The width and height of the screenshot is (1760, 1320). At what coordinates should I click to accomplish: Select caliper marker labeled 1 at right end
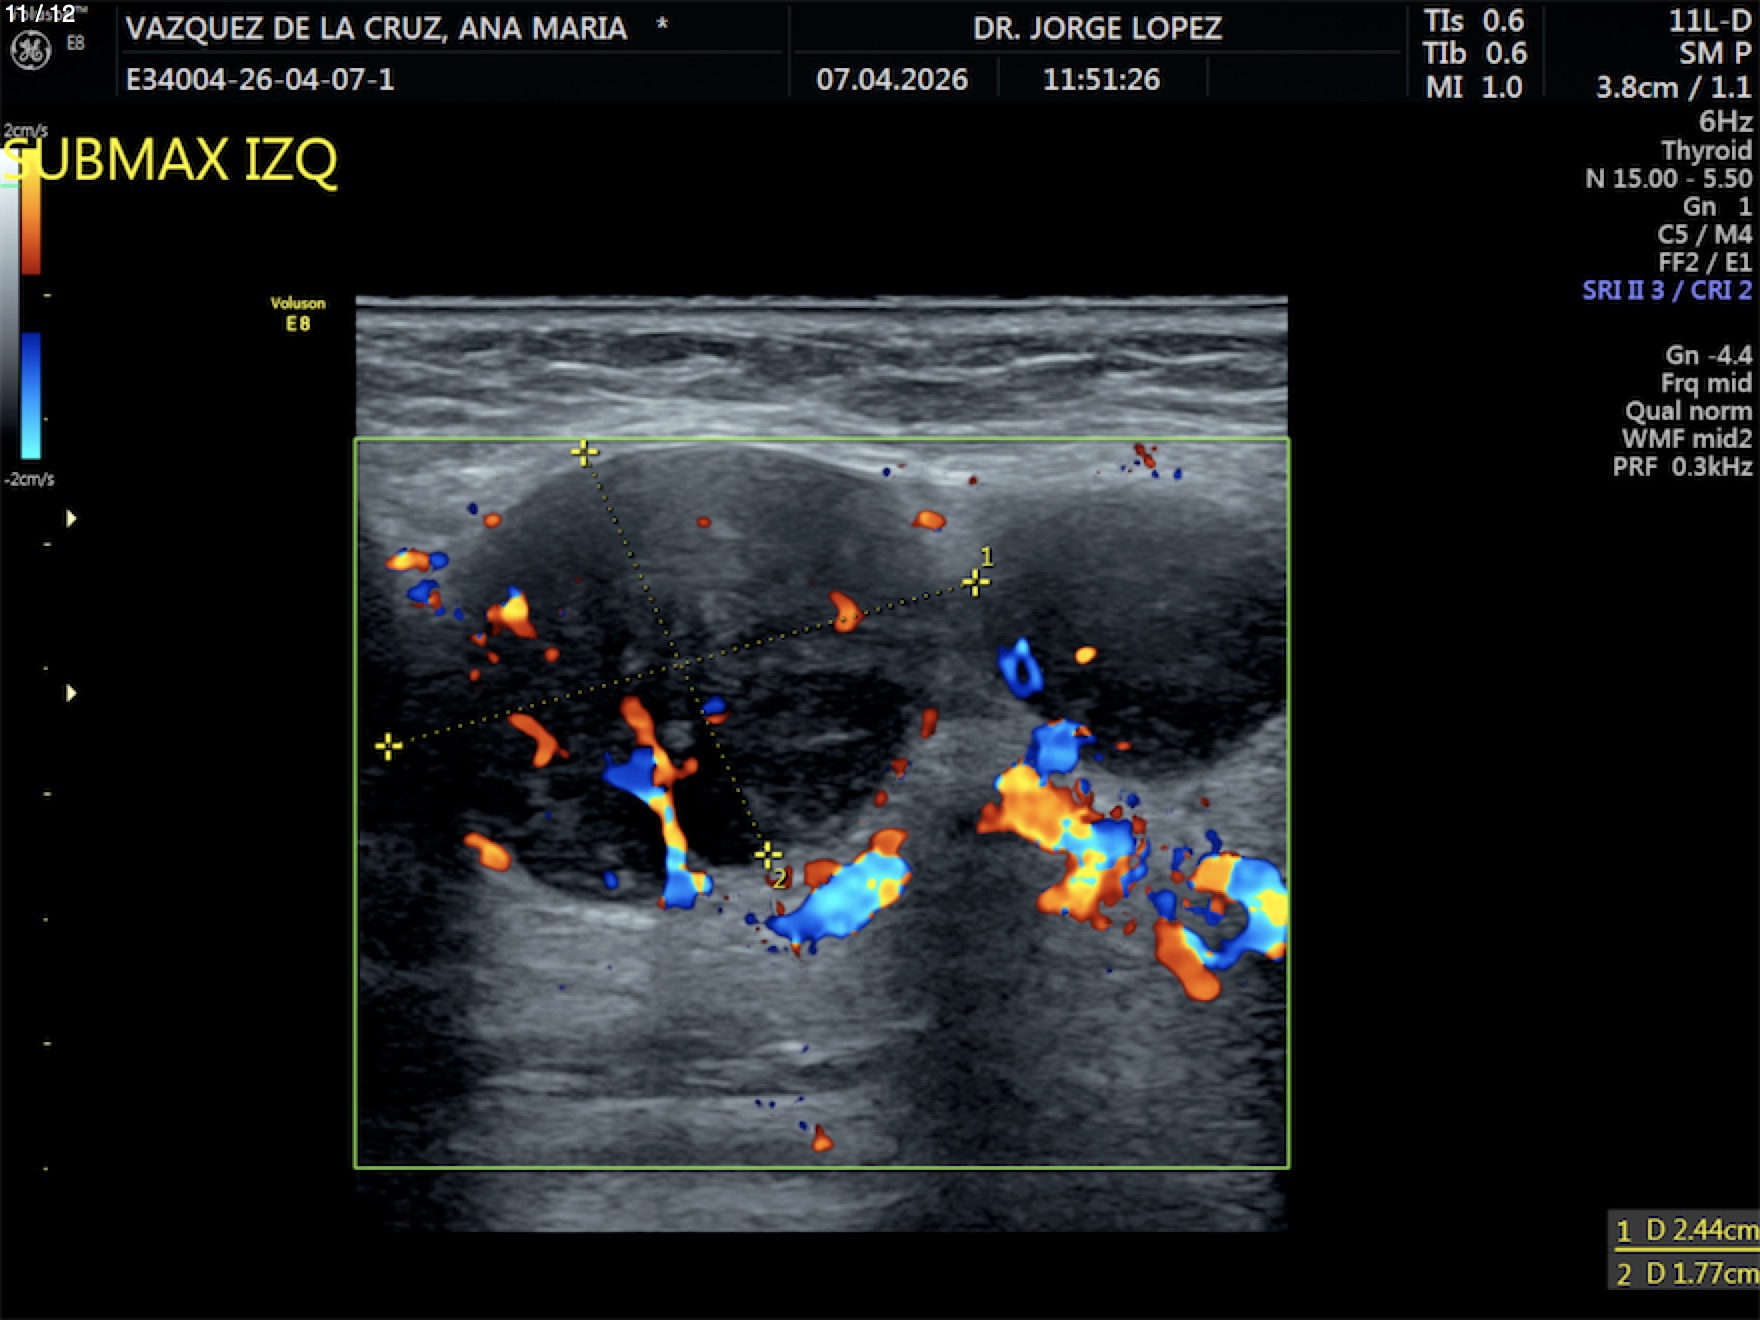(975, 582)
